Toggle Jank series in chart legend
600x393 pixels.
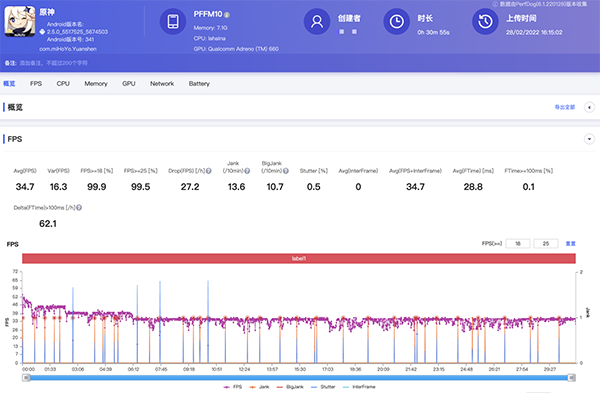tap(259, 387)
